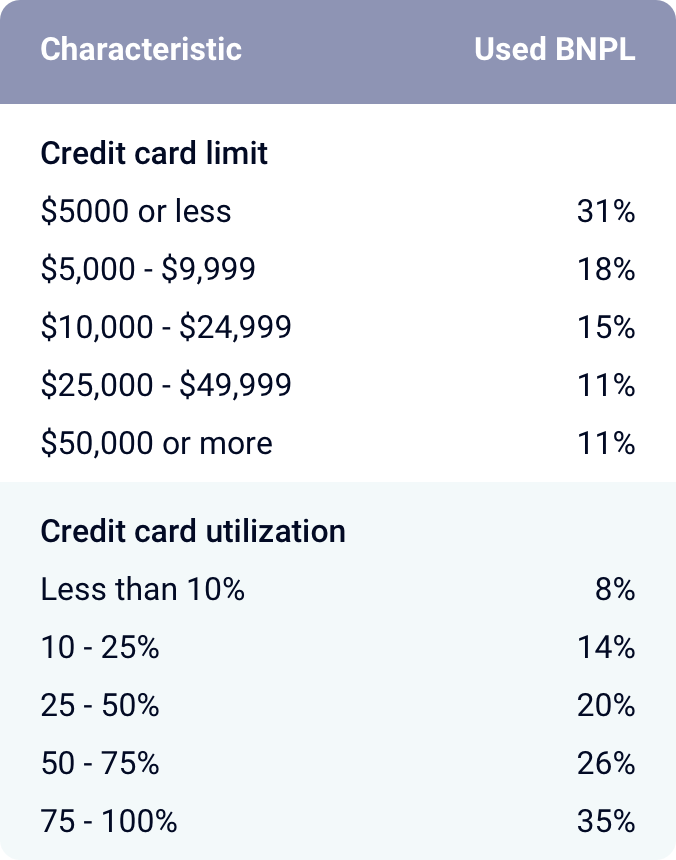The image size is (676, 860).
Task: Click the 15% value
Action: point(606,328)
